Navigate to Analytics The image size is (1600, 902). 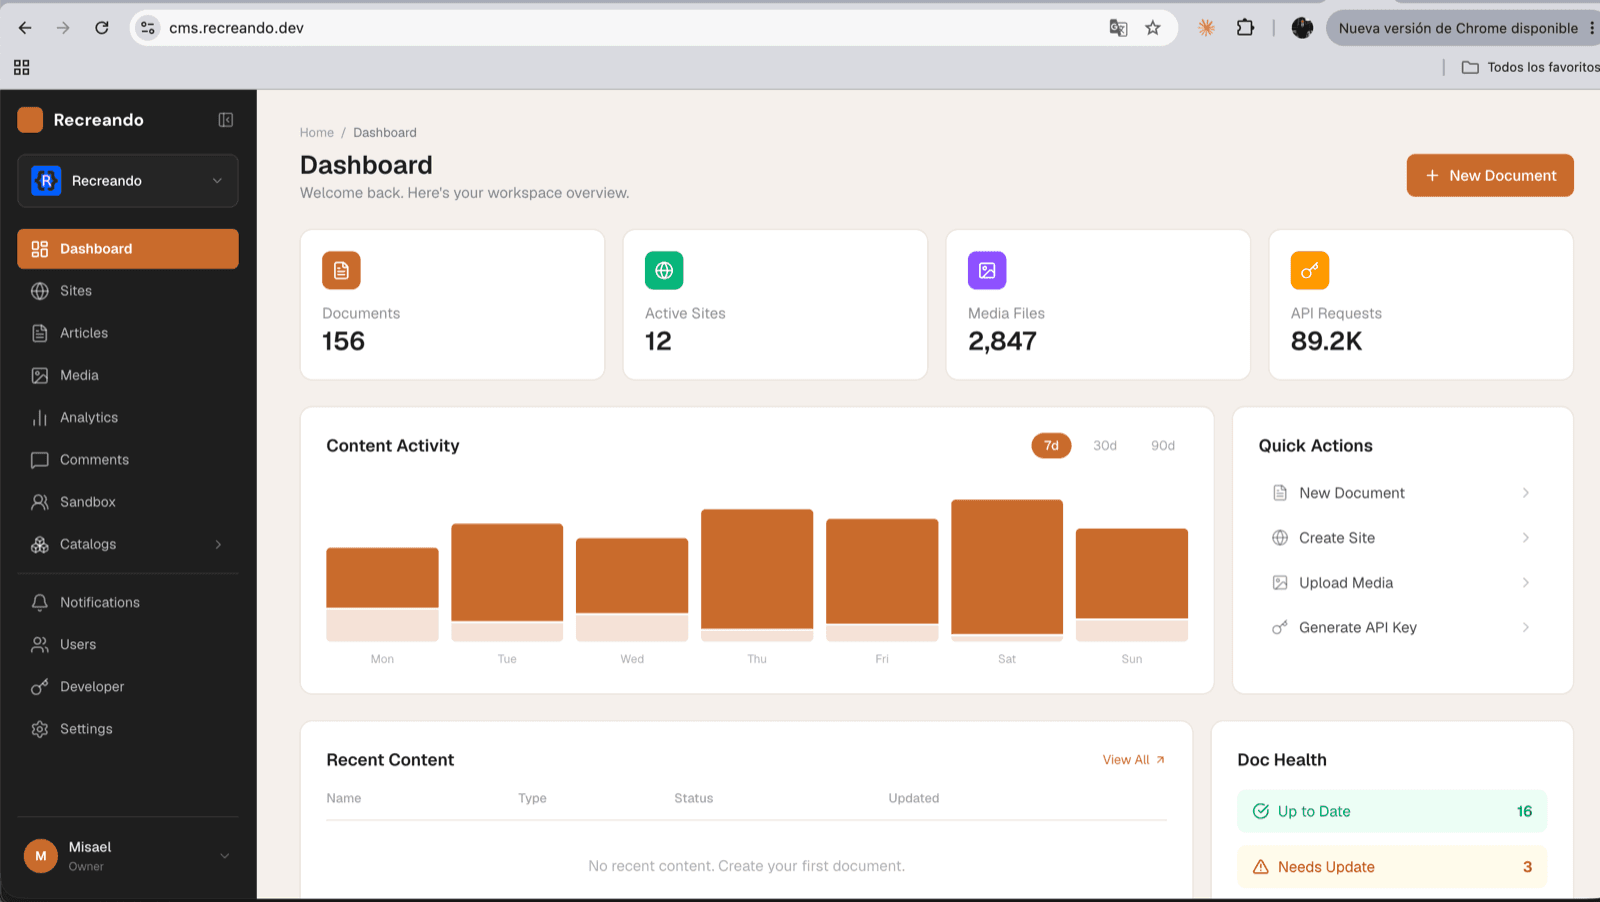(x=128, y=417)
